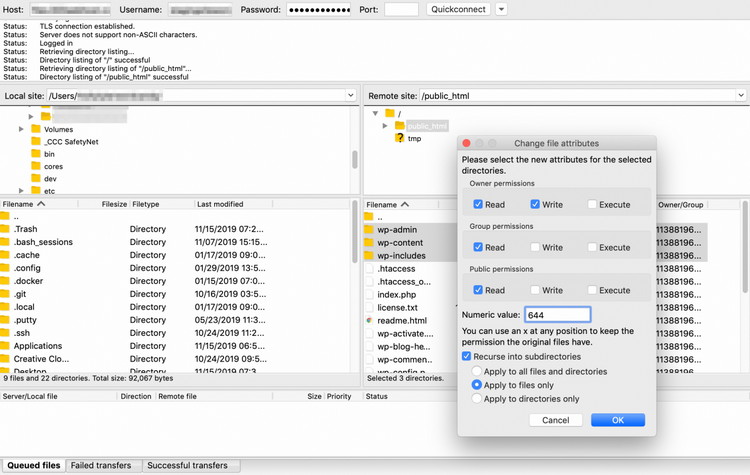Screen dimensions: 750x475
Task: Select the Applications folder icon
Action: [x=5, y=347]
